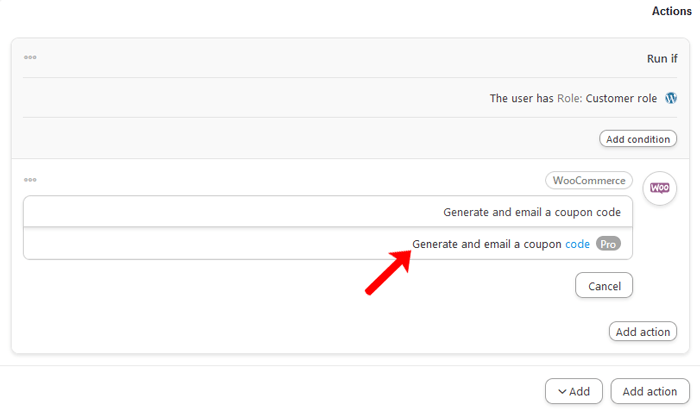Click the blue 'code' link text
The image size is (700, 414).
click(x=577, y=243)
